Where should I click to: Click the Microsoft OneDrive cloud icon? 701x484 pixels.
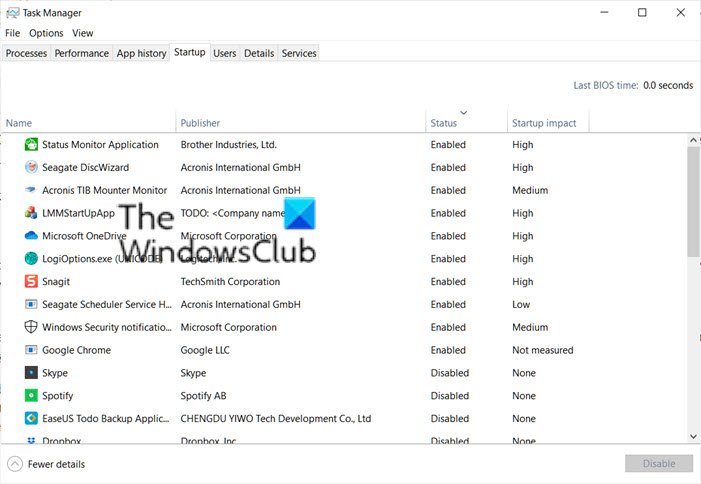31,236
